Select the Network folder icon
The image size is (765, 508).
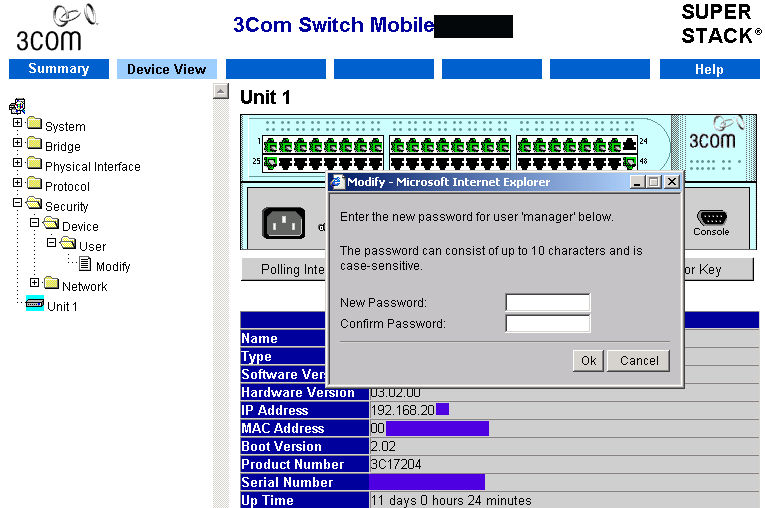pos(51,283)
